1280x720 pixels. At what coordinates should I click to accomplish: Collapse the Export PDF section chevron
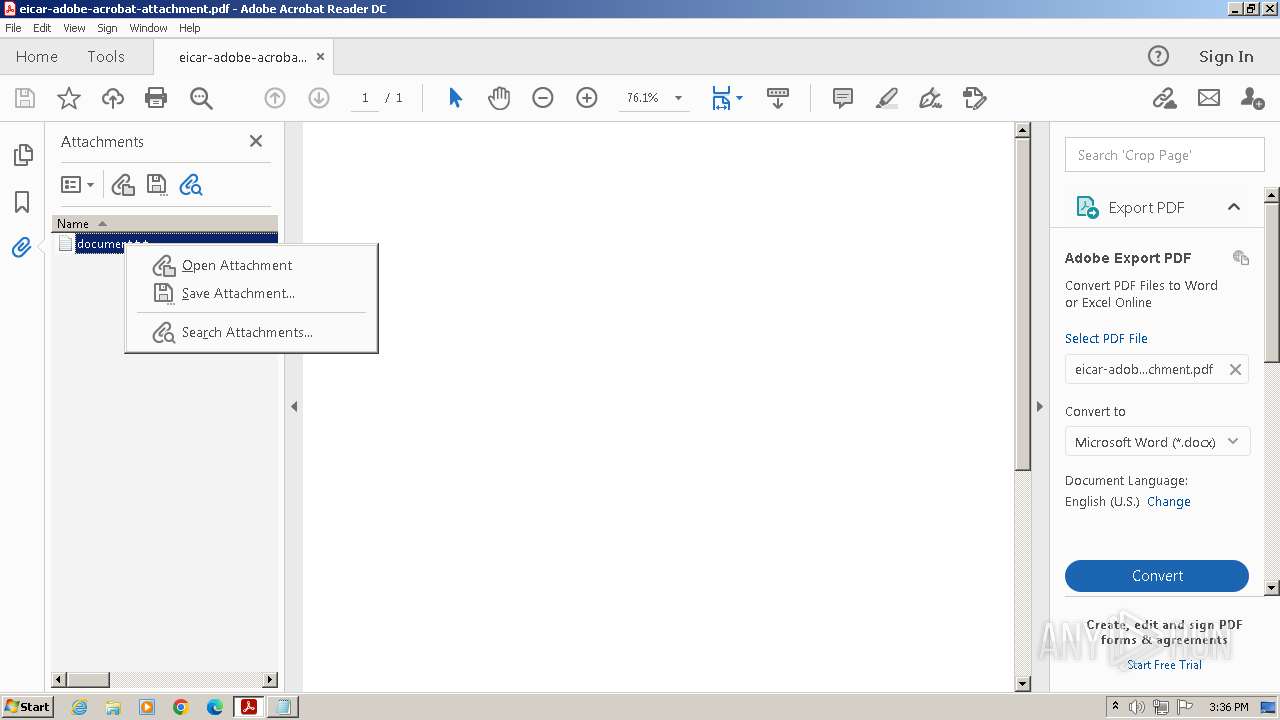pyautogui.click(x=1234, y=207)
